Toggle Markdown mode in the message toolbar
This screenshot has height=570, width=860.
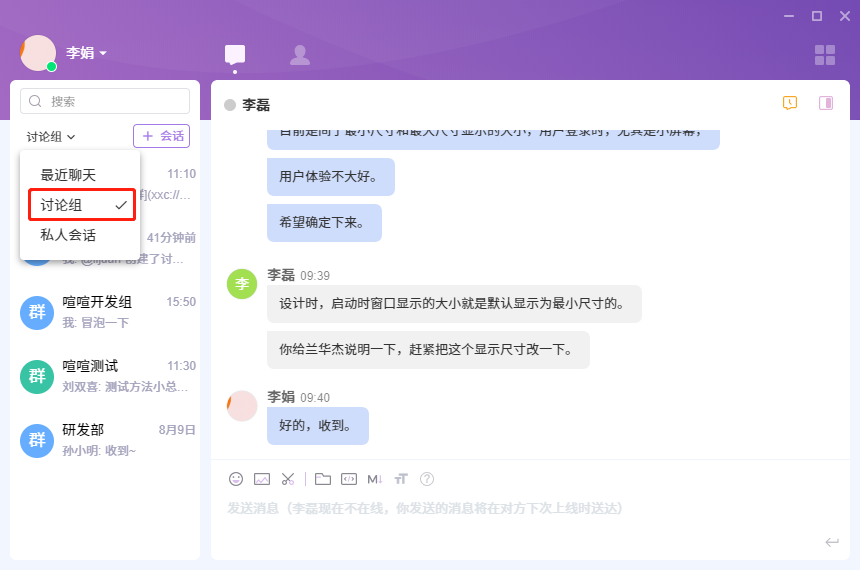point(375,479)
